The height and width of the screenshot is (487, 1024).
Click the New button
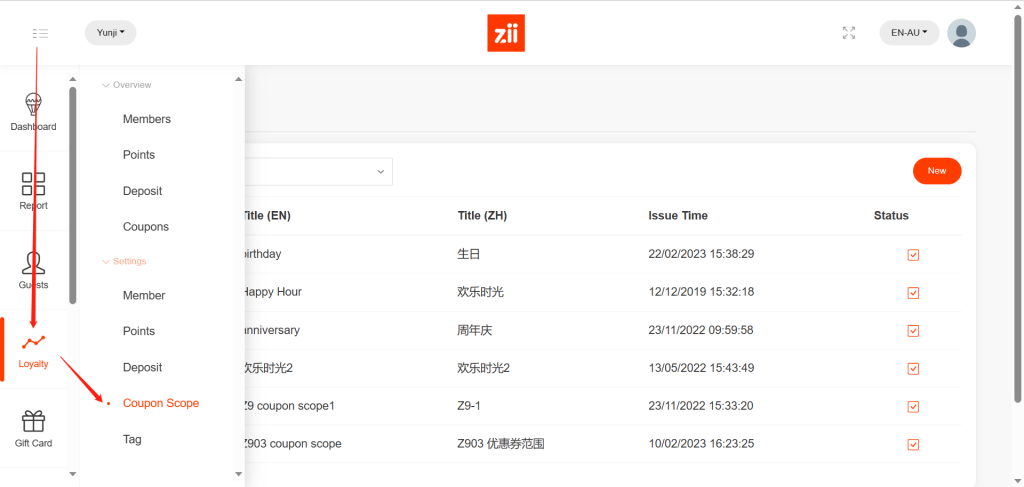point(936,171)
